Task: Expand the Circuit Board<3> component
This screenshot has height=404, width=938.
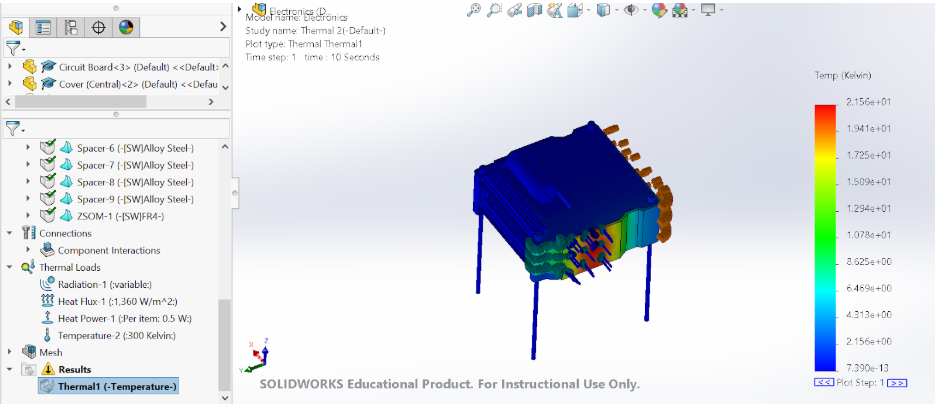Action: [10, 66]
